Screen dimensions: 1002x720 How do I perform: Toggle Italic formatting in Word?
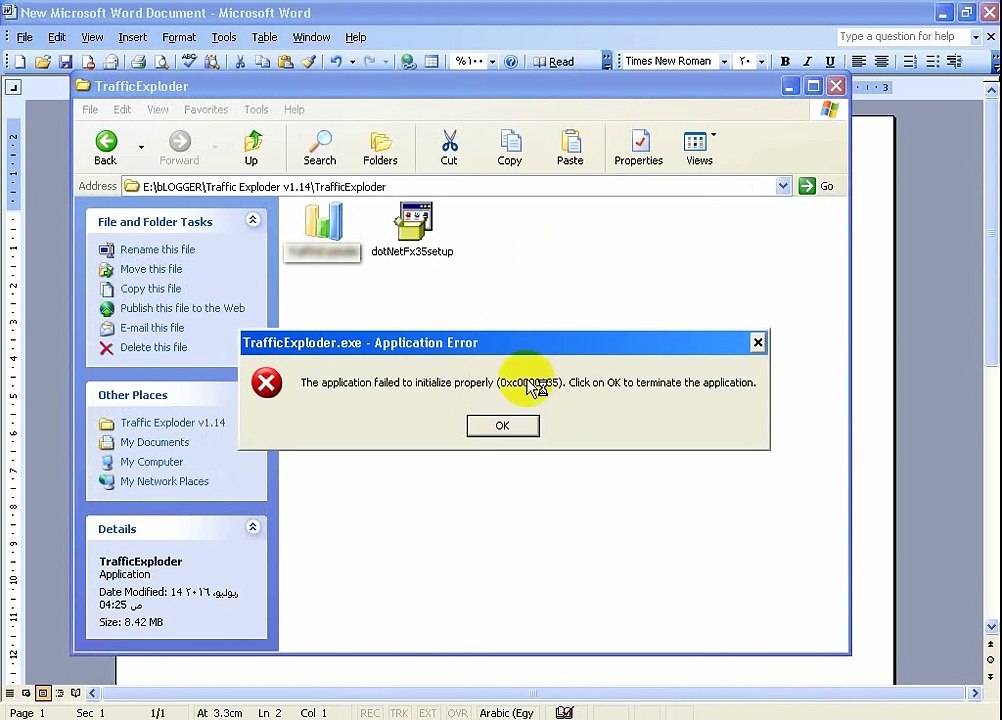[807, 61]
